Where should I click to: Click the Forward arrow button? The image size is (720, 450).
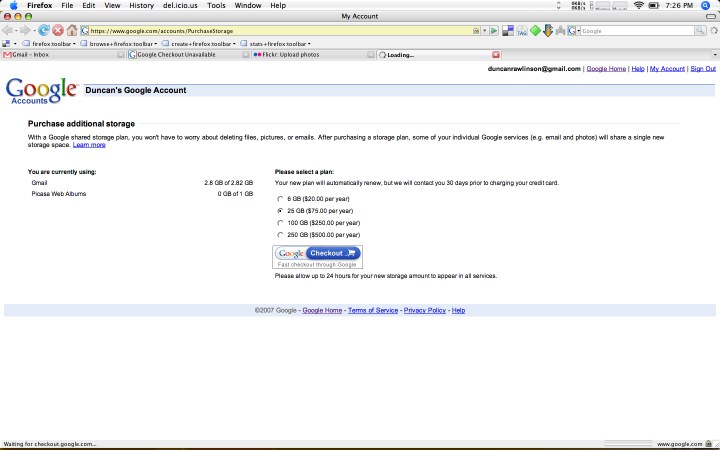point(25,31)
